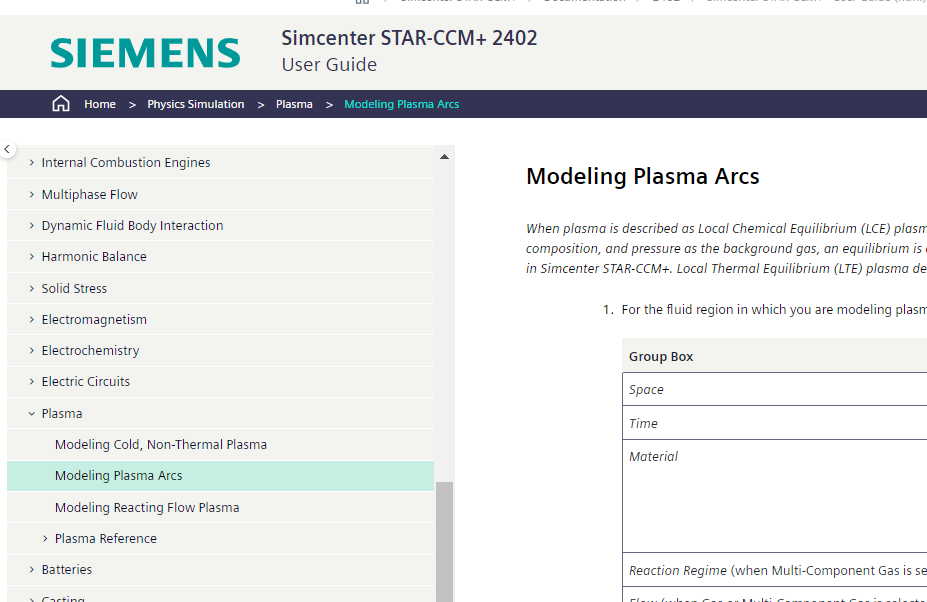Click the Space table cell

[774, 390]
